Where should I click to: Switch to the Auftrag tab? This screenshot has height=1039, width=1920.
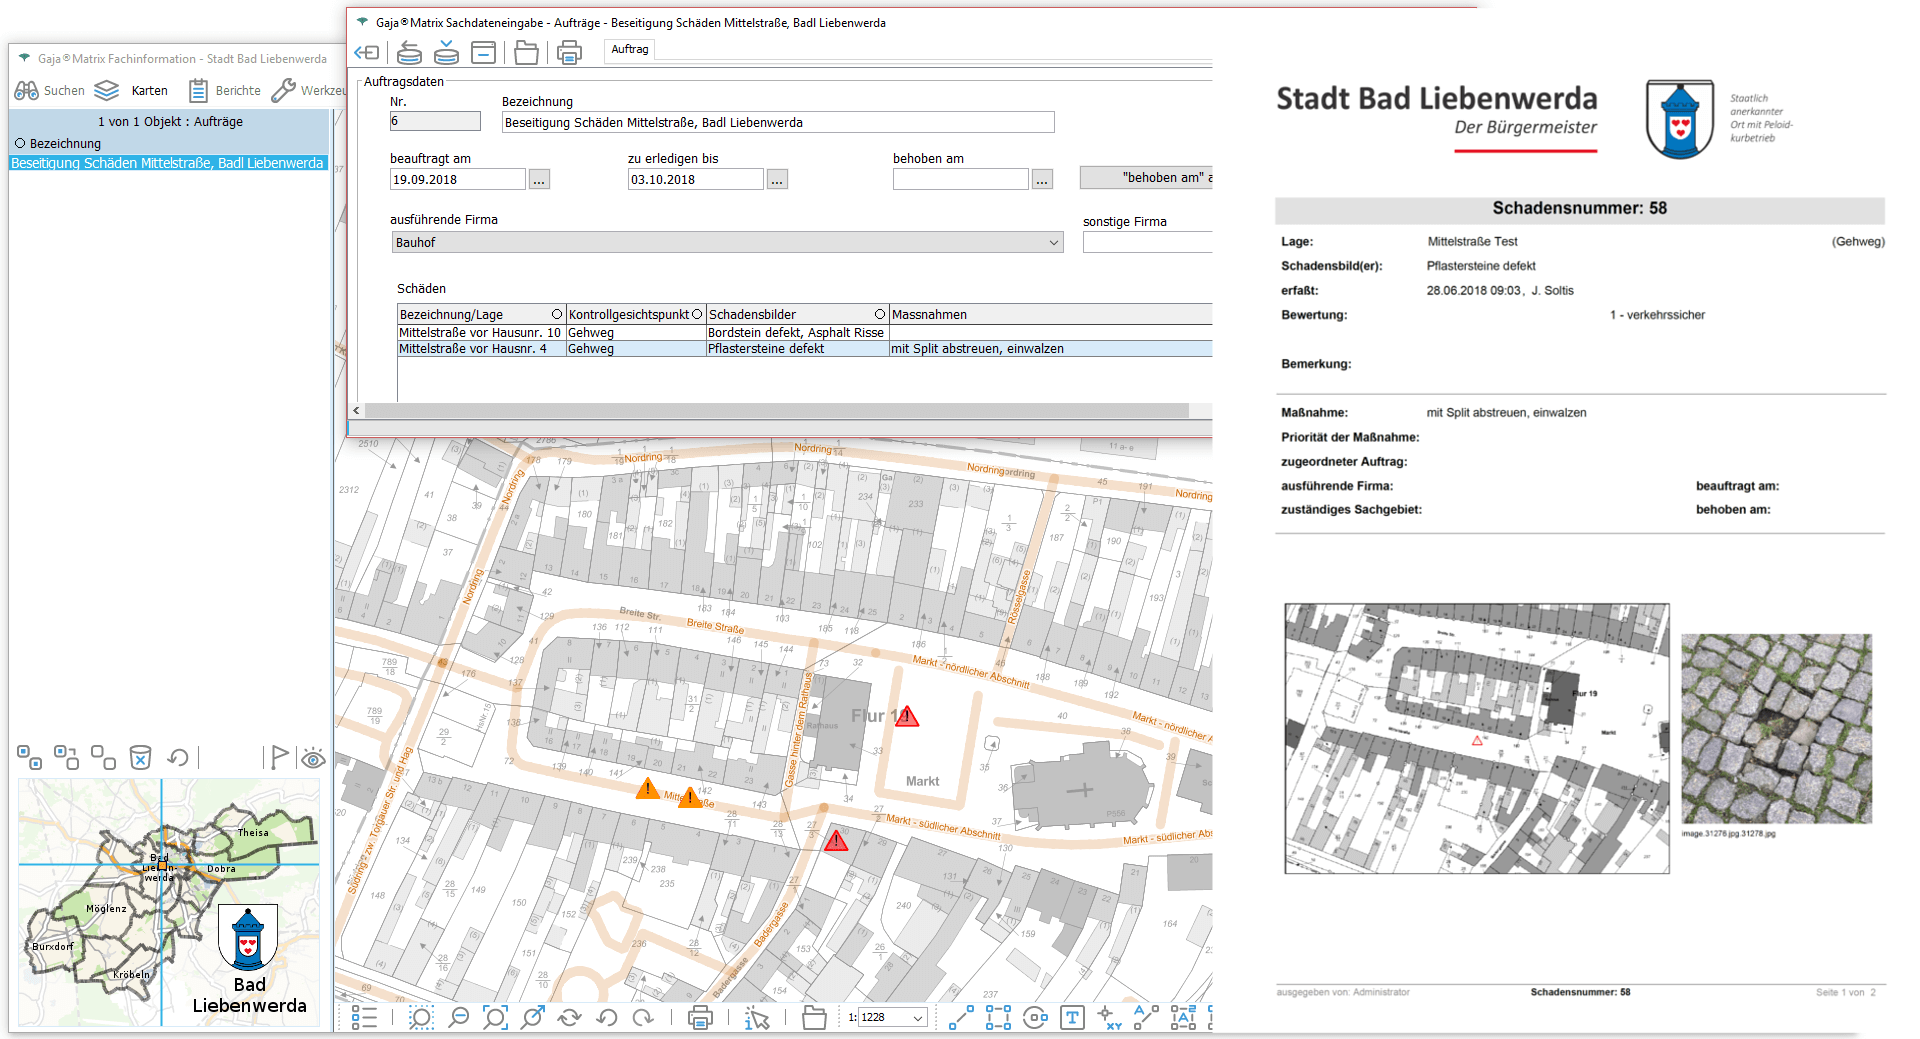(x=630, y=49)
